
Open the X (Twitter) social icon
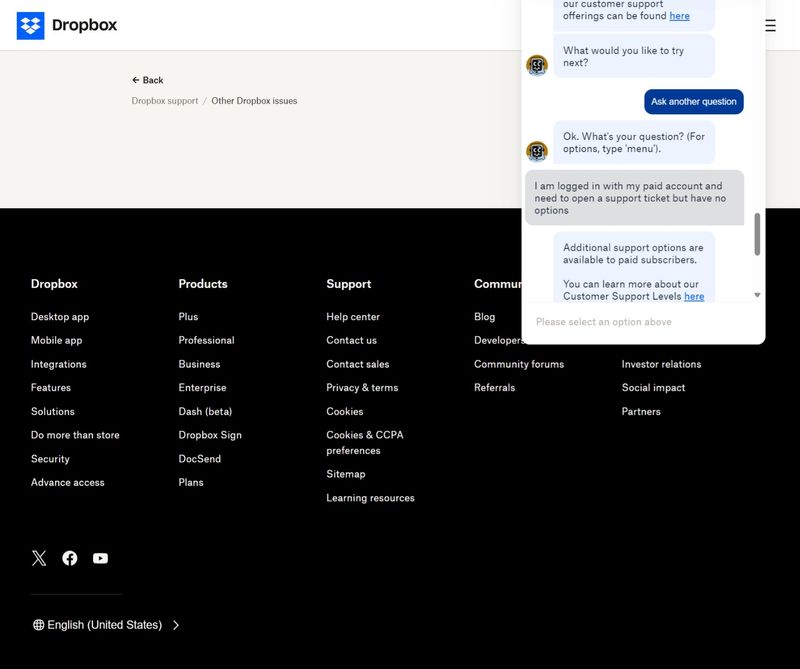coord(39,558)
